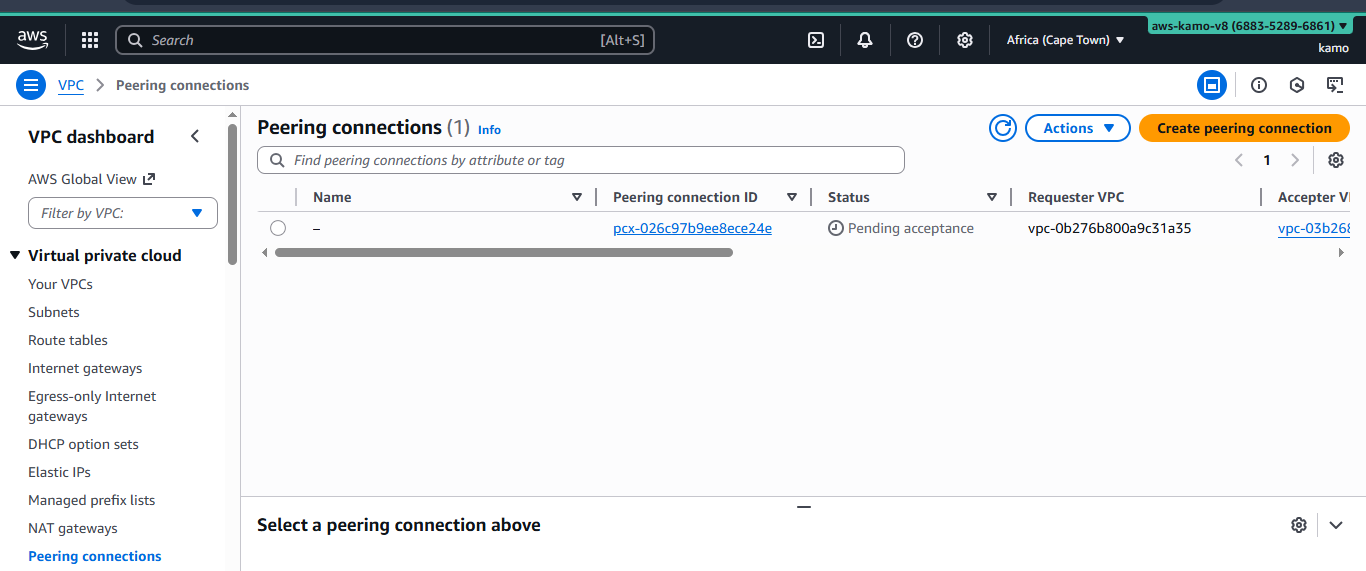Click the split panel resize handle
The width and height of the screenshot is (1366, 571).
(804, 507)
